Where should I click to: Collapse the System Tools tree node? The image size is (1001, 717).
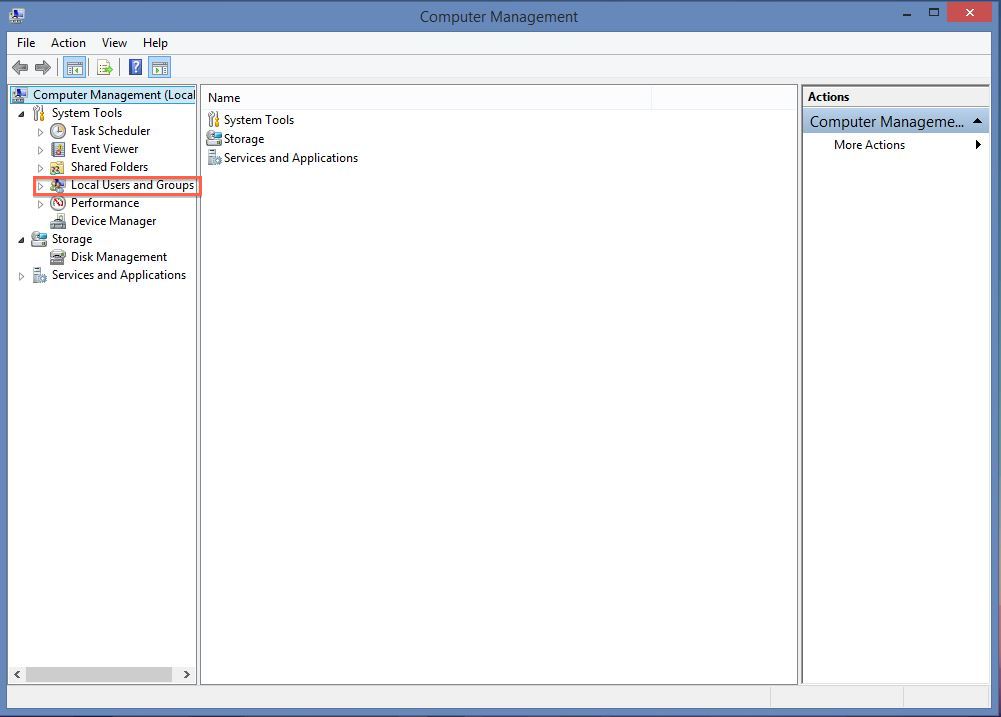pos(21,114)
